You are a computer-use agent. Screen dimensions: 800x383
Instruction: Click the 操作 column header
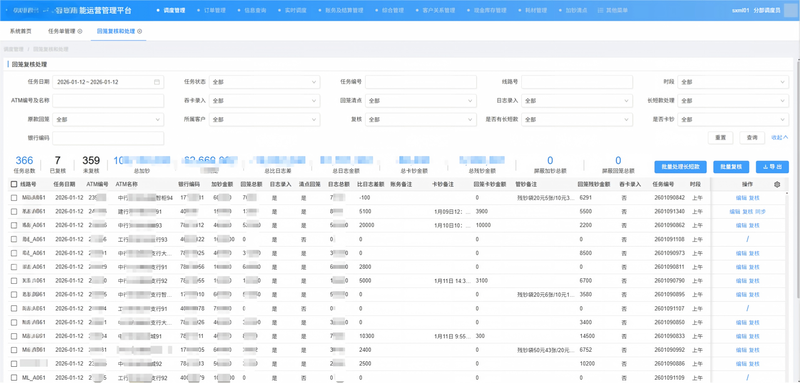pyautogui.click(x=747, y=184)
